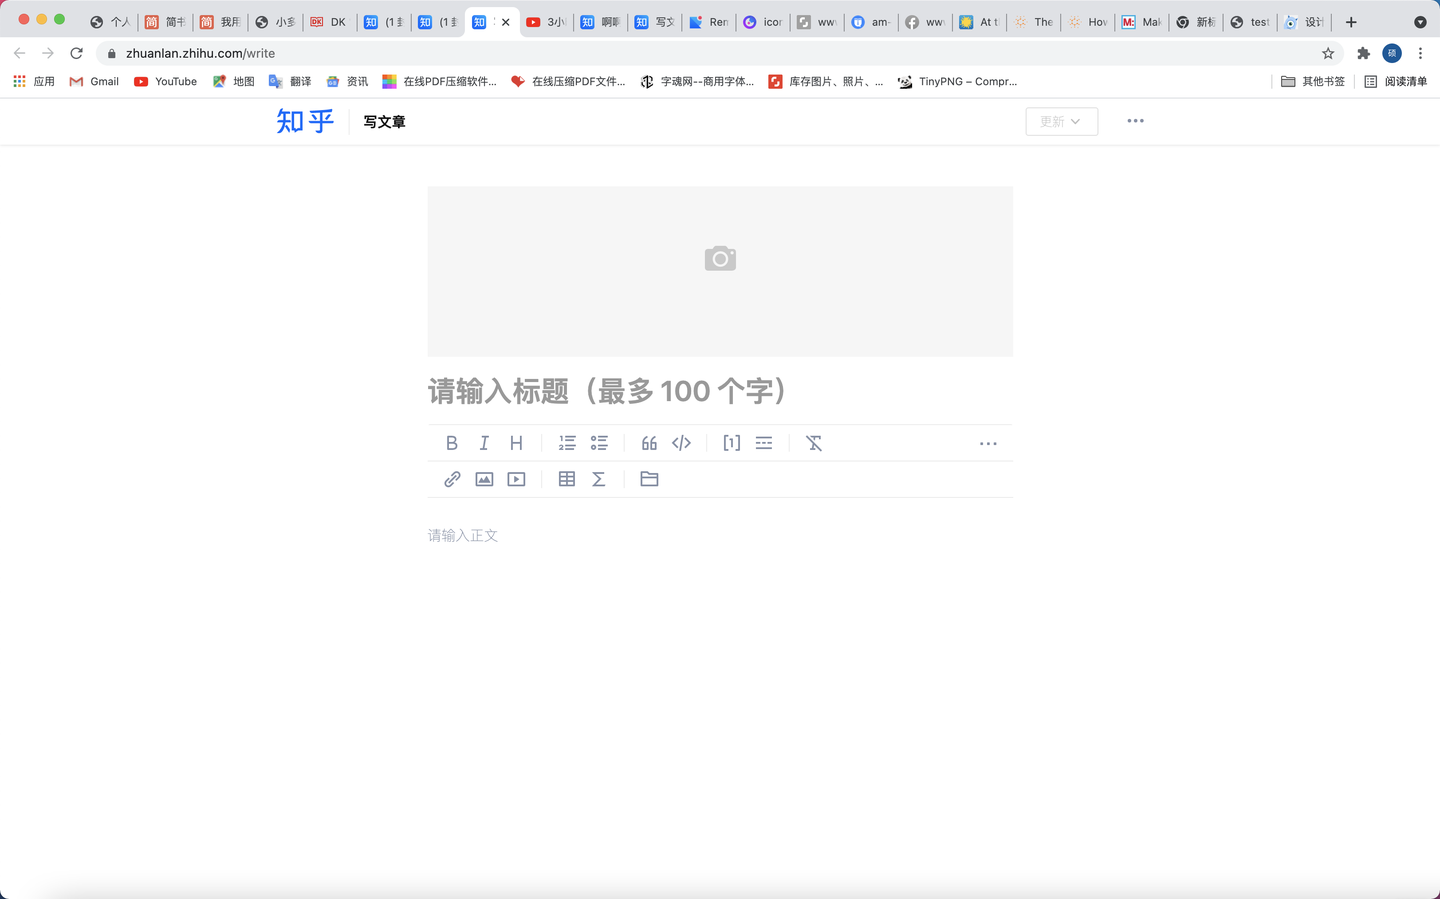Insert a video
Image resolution: width=1440 pixels, height=899 pixels.
(x=515, y=479)
